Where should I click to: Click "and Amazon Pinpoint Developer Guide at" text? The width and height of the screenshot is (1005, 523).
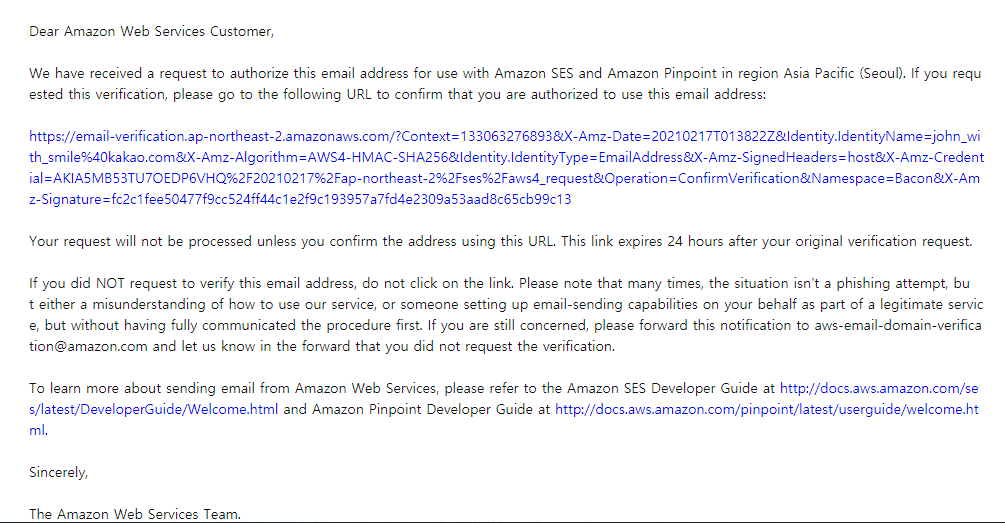417,410
